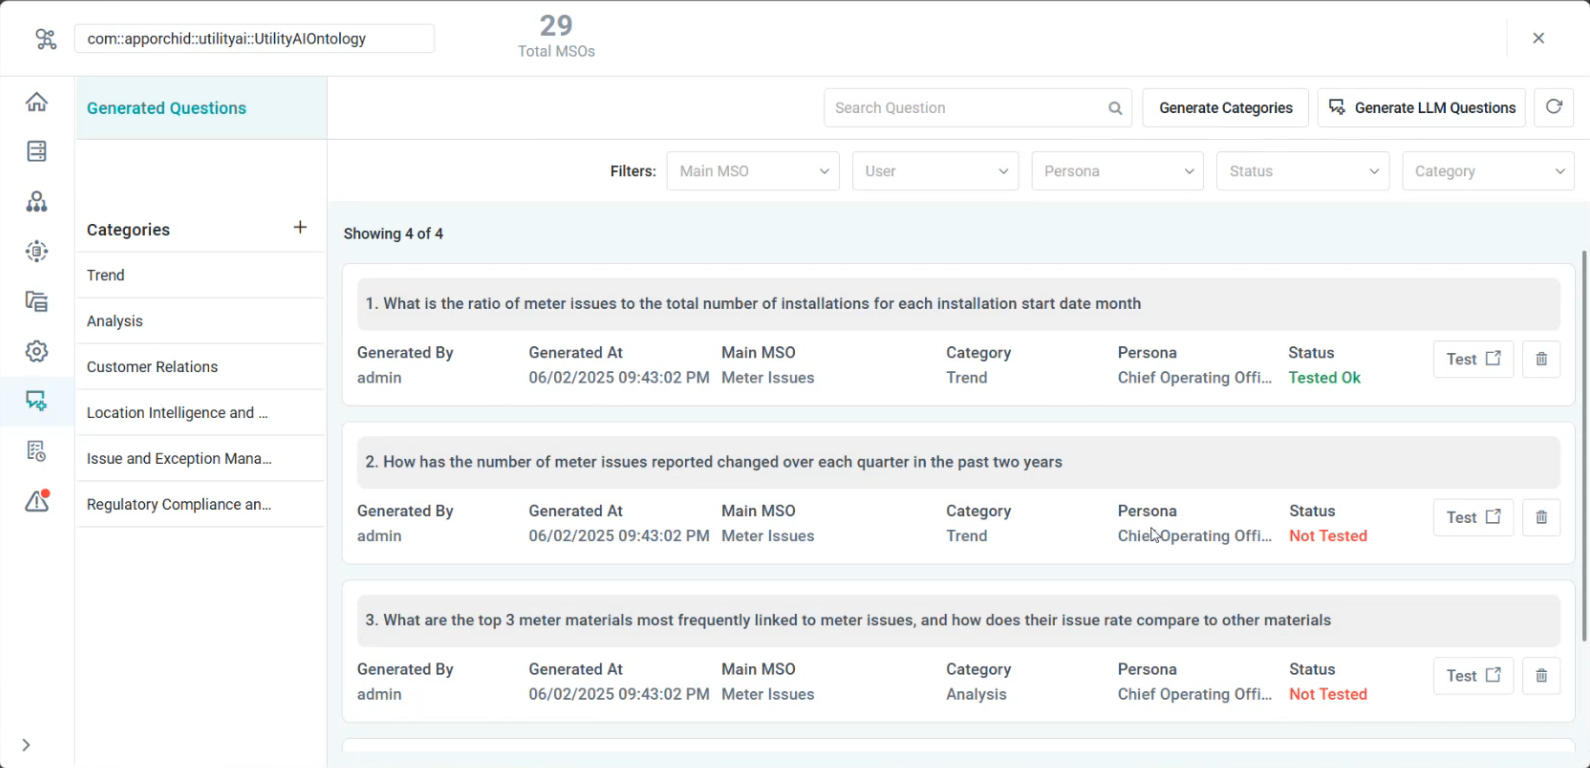Viewport: 1590px width, 768px height.
Task: Open the gear settings icon in sidebar
Action: 37,352
